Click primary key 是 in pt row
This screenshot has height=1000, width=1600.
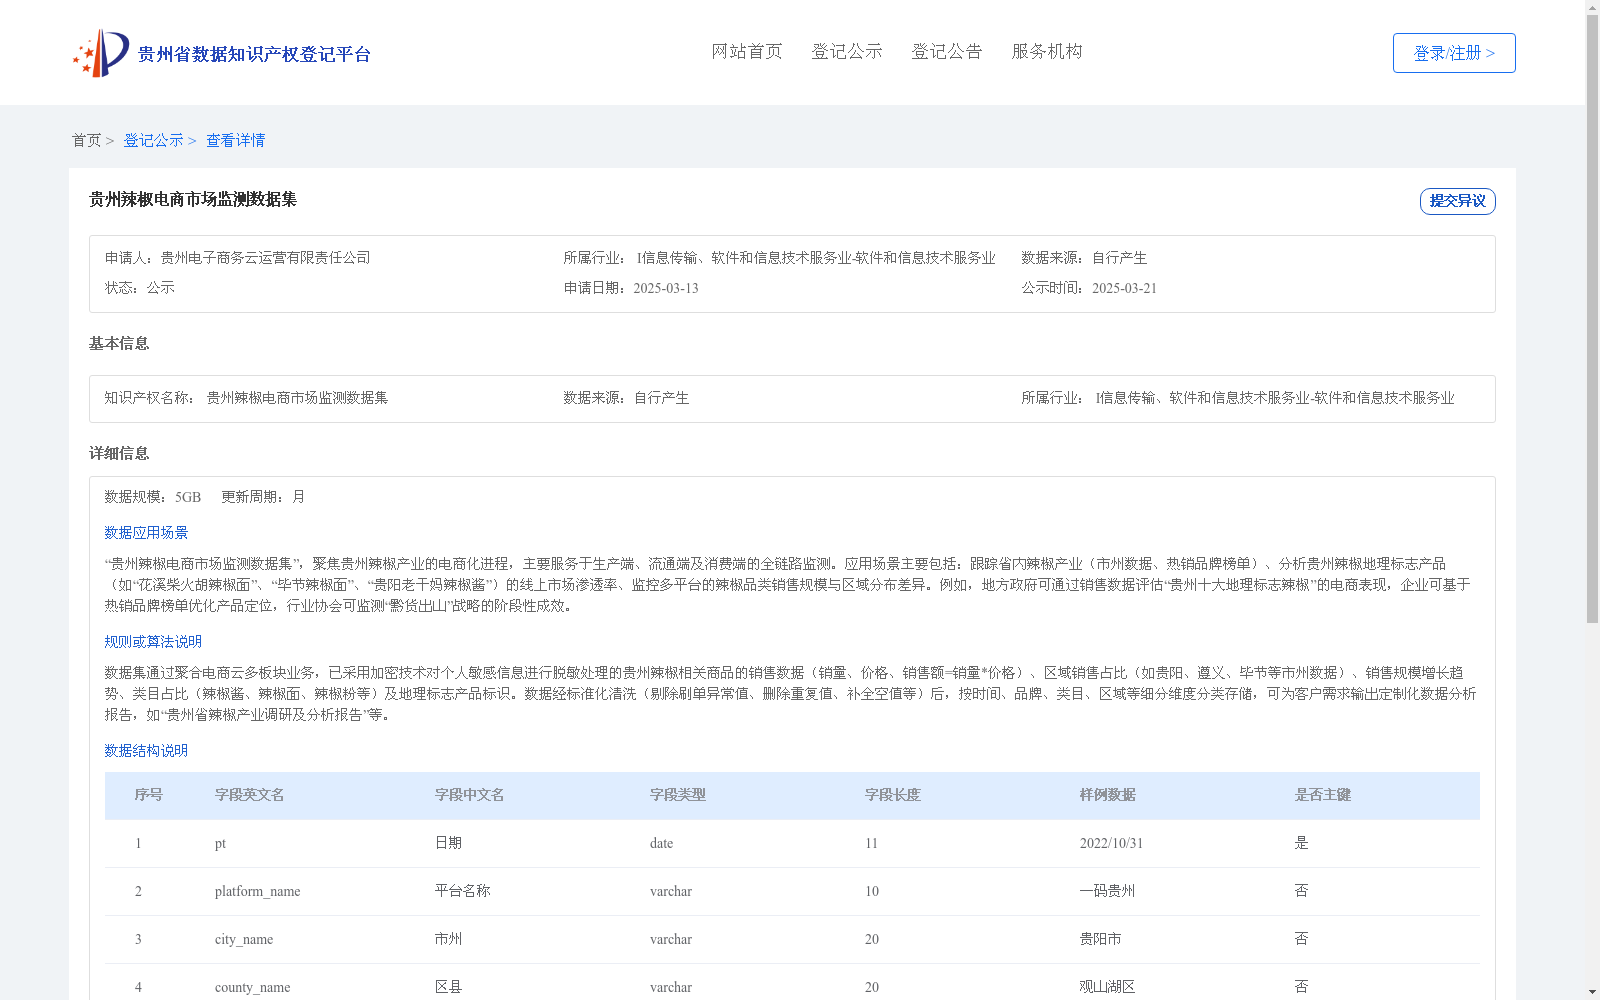click(1302, 843)
